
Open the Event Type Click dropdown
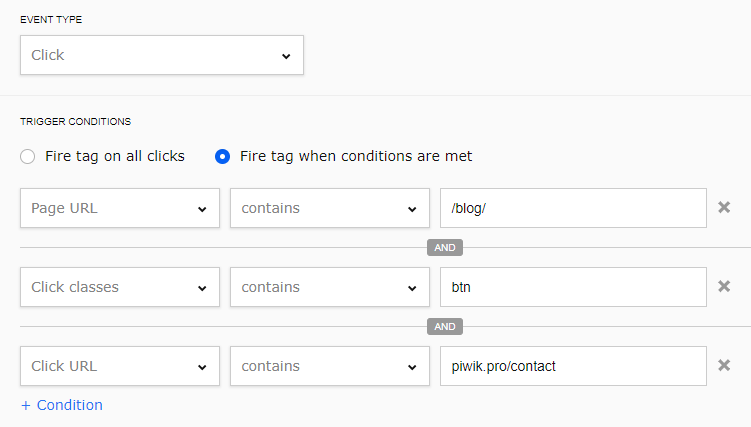(161, 55)
